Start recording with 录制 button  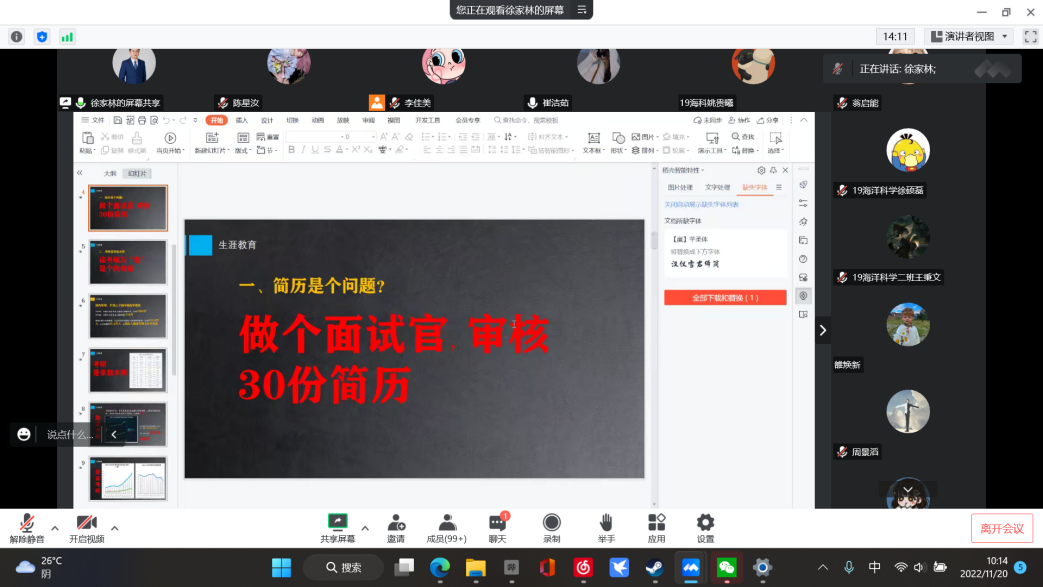click(551, 526)
